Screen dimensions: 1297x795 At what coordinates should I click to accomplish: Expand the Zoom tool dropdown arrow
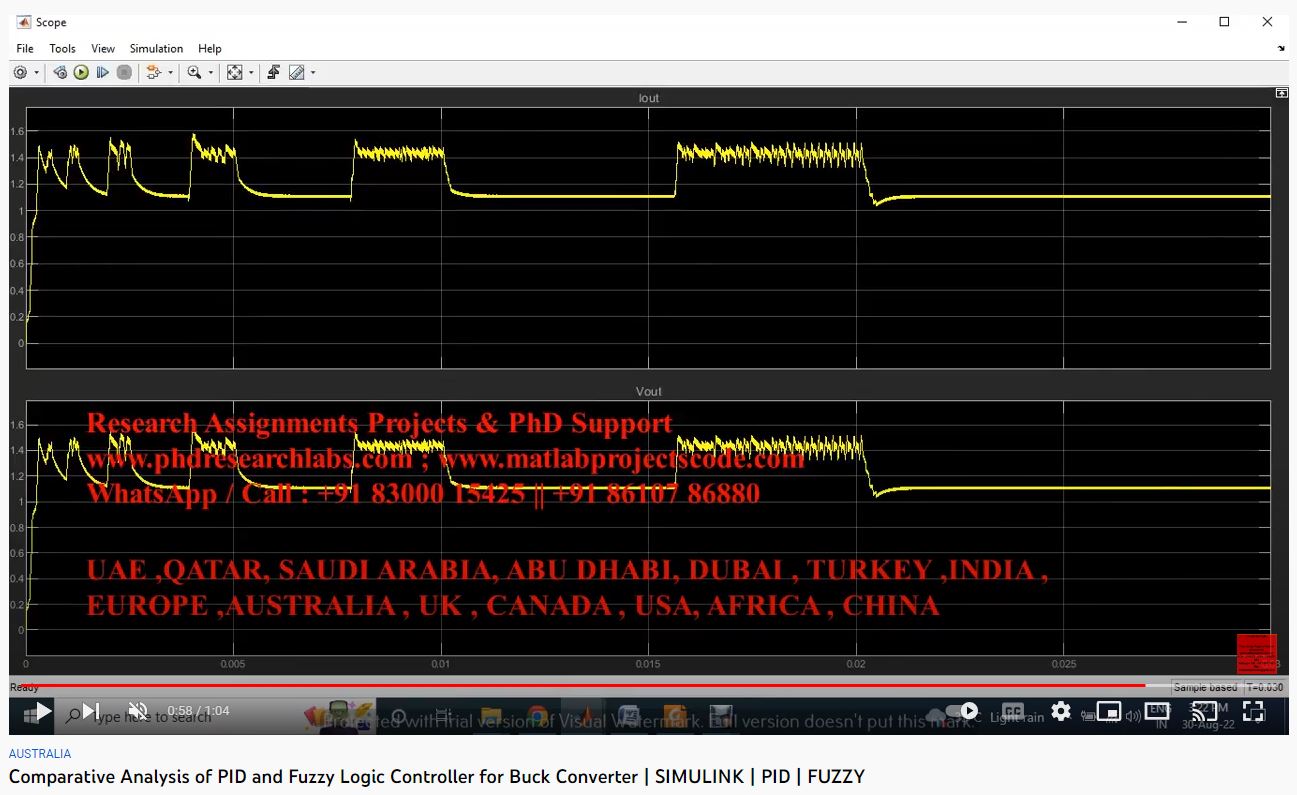[210, 73]
